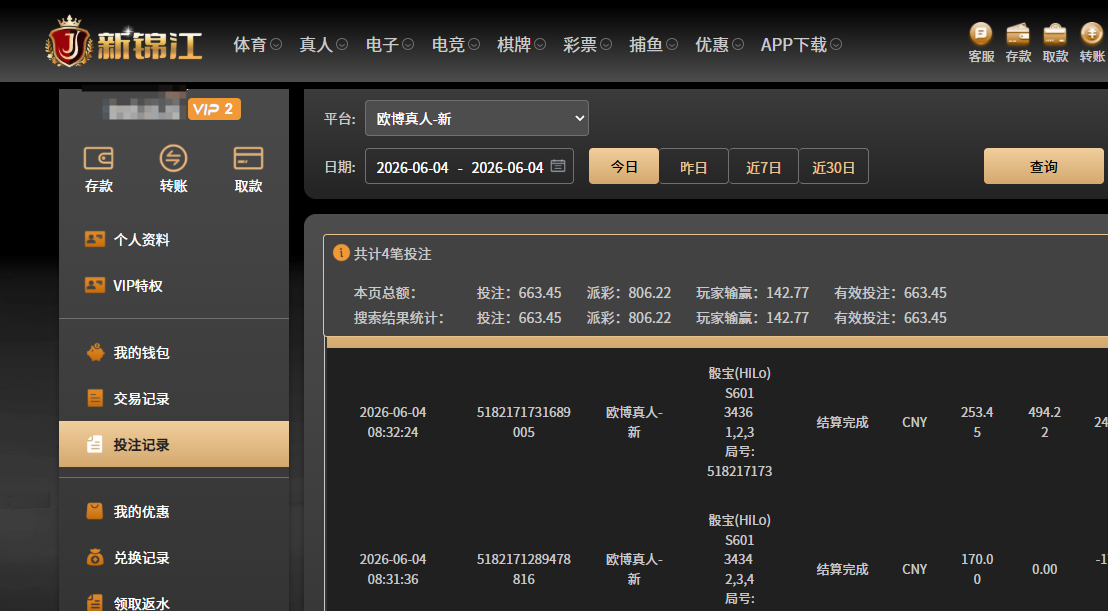Expand the 捕鱼 navigation menu
Image resolution: width=1108 pixels, height=611 pixels.
(654, 45)
